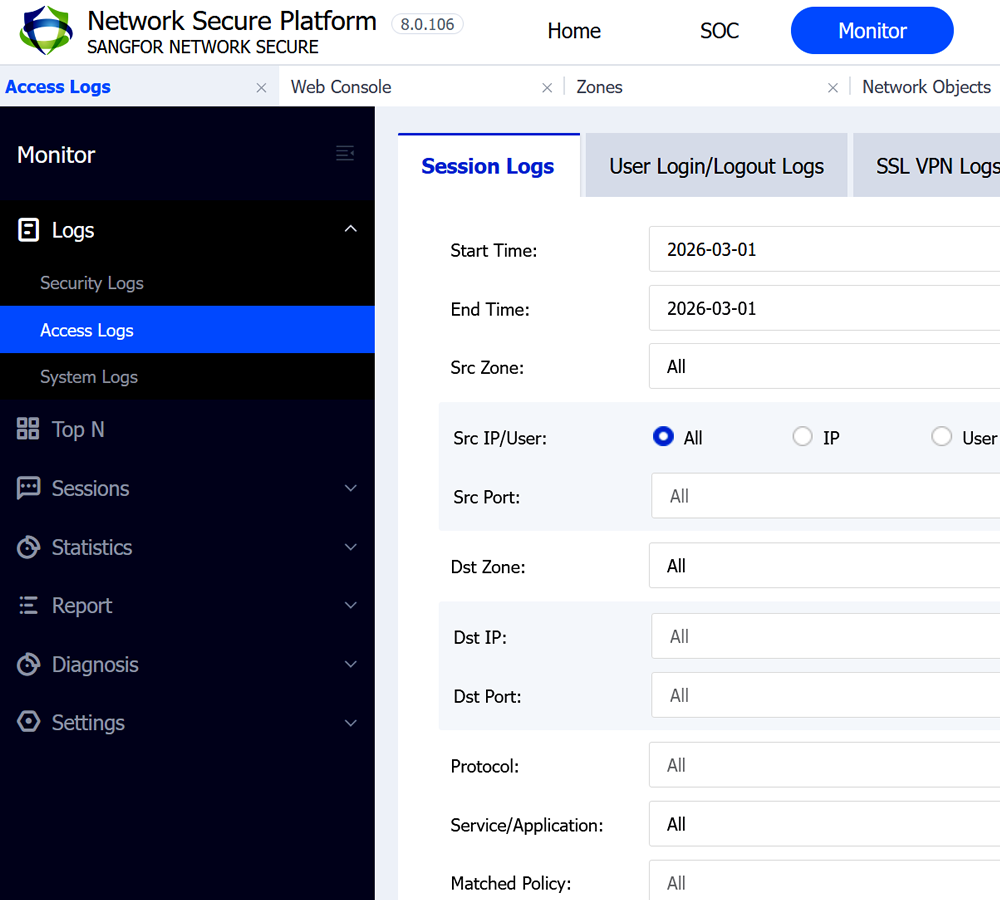Click the Sessions chat bubble icon
The height and width of the screenshot is (900, 1000).
29,488
